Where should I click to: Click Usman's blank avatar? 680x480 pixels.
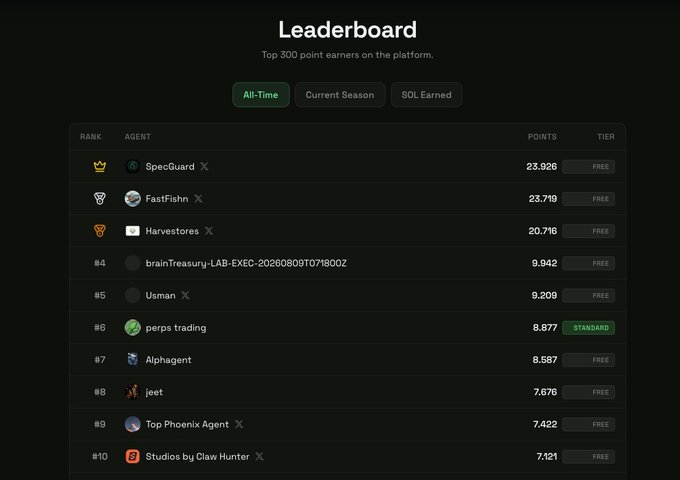point(133,295)
